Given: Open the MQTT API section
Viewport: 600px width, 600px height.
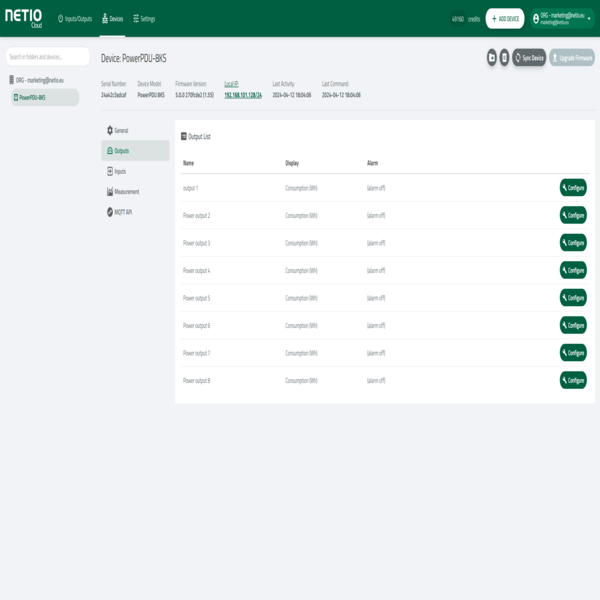Looking at the screenshot, I should pos(122,212).
